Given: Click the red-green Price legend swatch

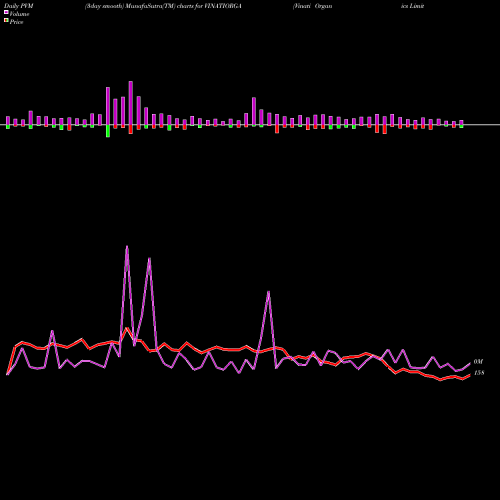Looking at the screenshot, I should [x=6, y=21].
